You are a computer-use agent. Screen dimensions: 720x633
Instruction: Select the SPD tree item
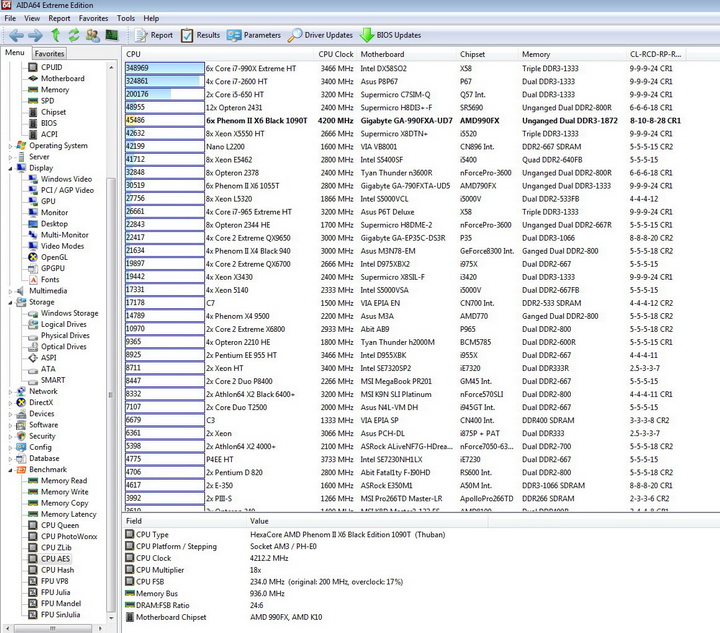[x=47, y=101]
